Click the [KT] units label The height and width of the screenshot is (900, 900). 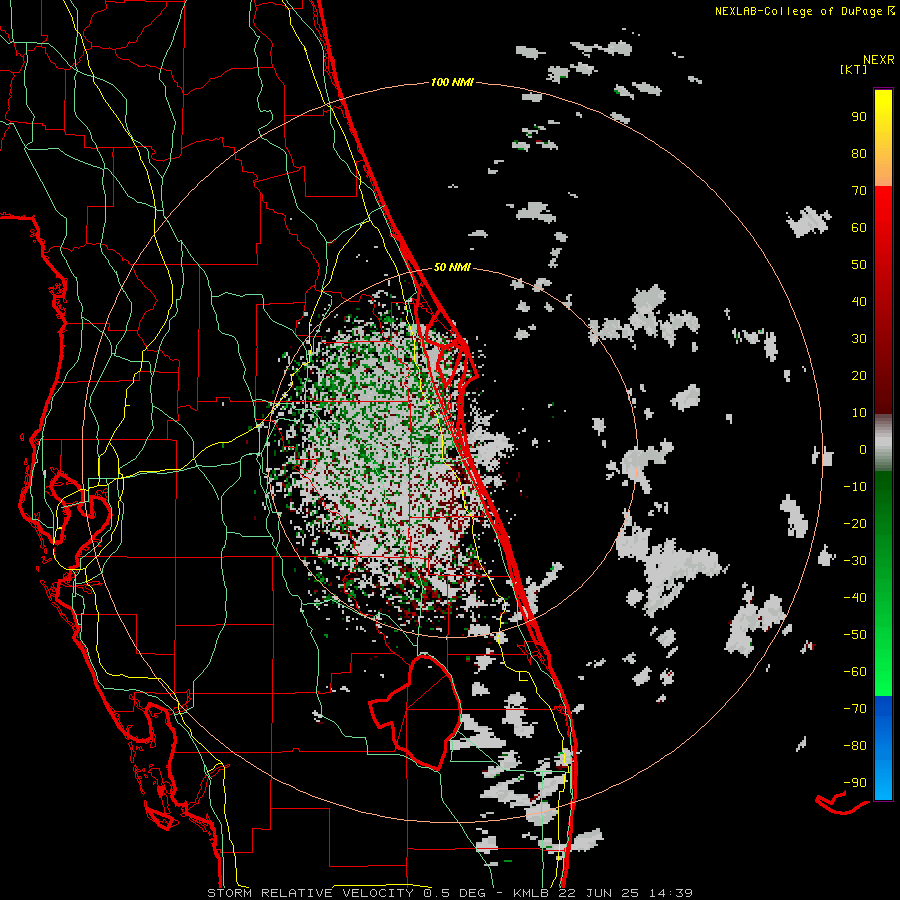854,69
